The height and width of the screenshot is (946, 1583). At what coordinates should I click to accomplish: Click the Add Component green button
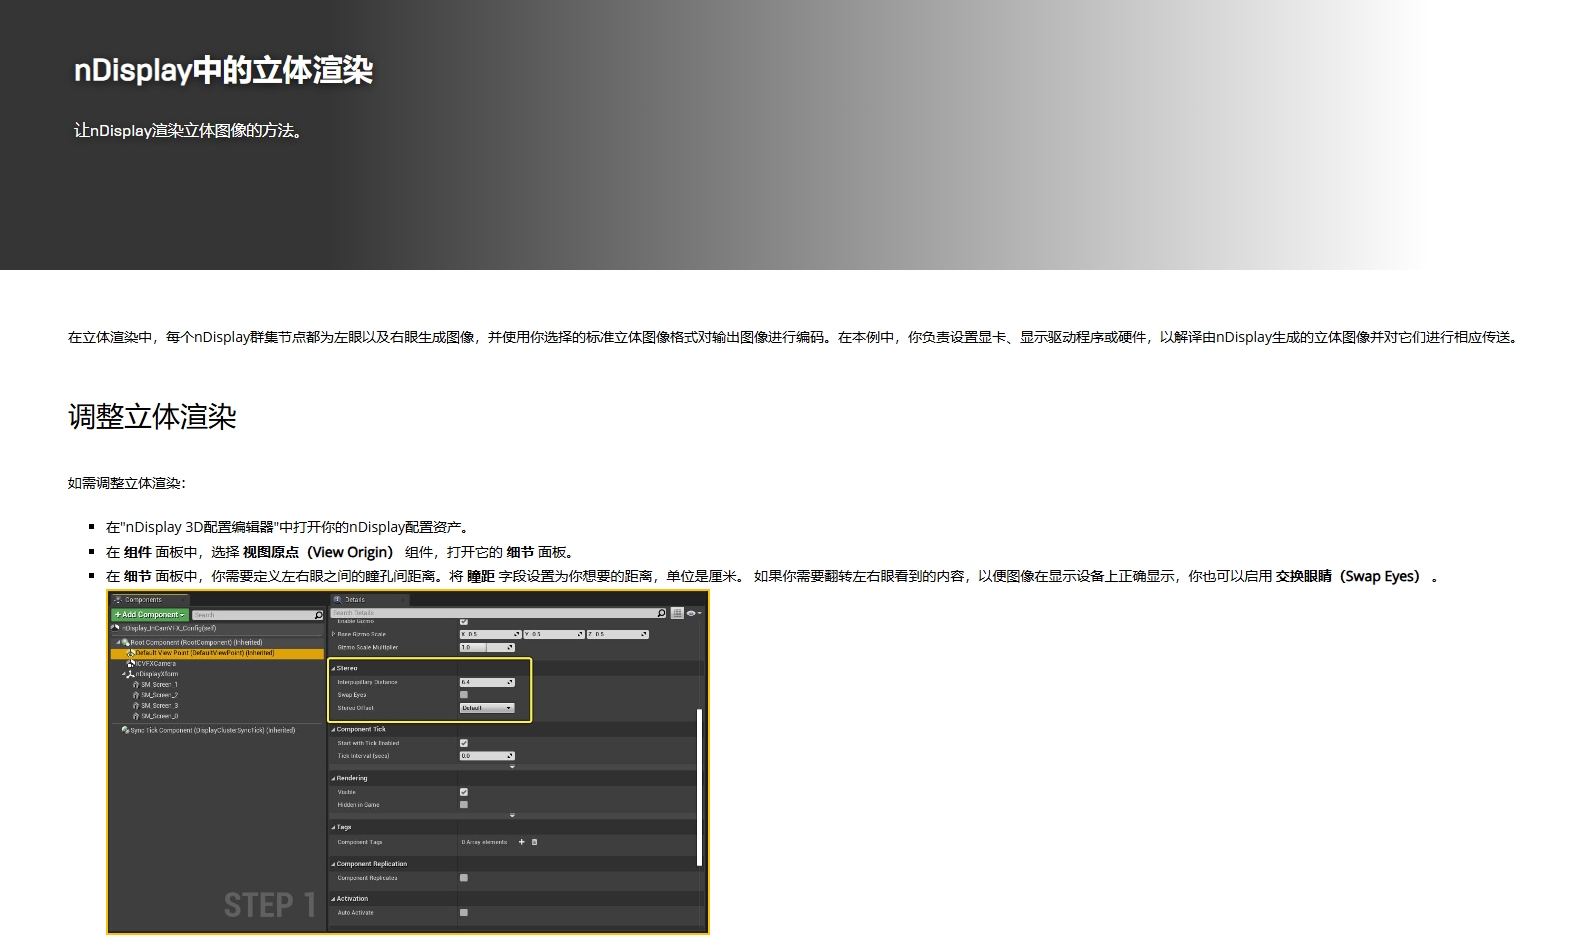point(150,615)
